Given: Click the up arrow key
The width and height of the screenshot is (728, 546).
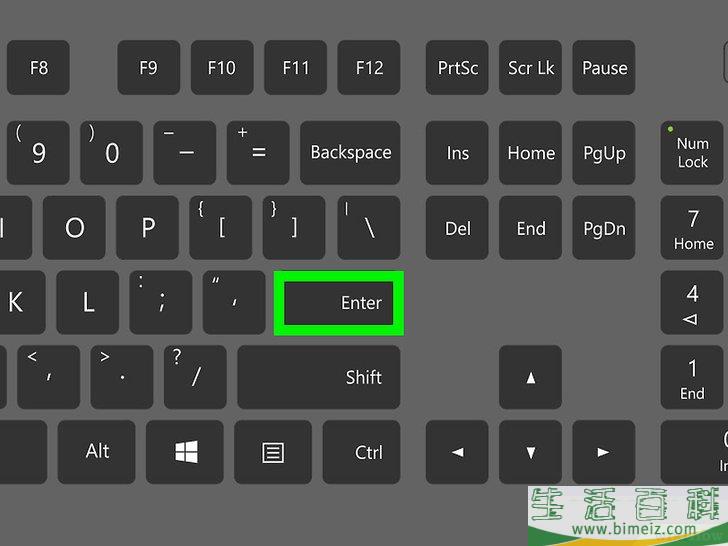Looking at the screenshot, I should (531, 377).
